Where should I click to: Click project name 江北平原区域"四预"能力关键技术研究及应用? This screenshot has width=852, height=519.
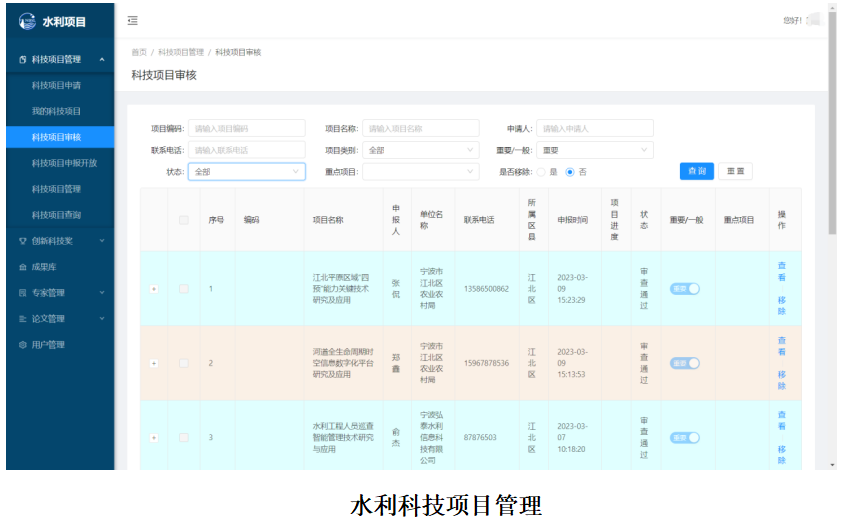click(342, 289)
